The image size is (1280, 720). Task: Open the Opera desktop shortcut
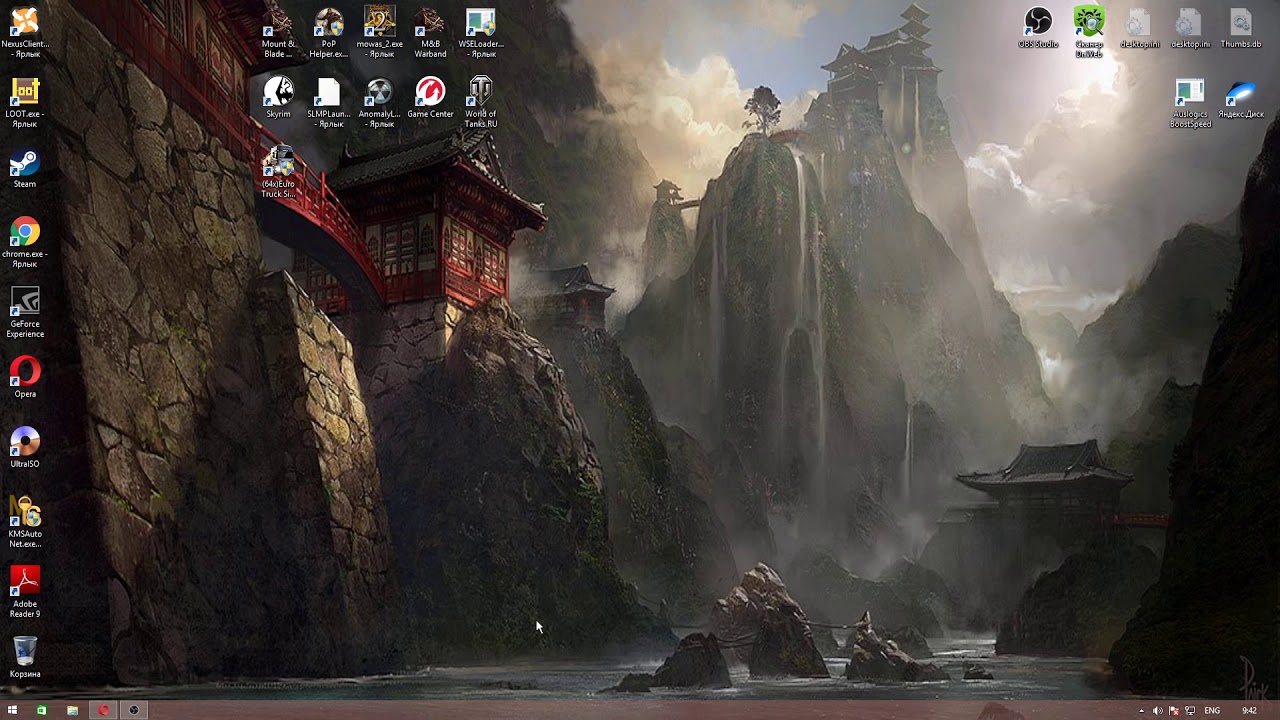(x=25, y=378)
